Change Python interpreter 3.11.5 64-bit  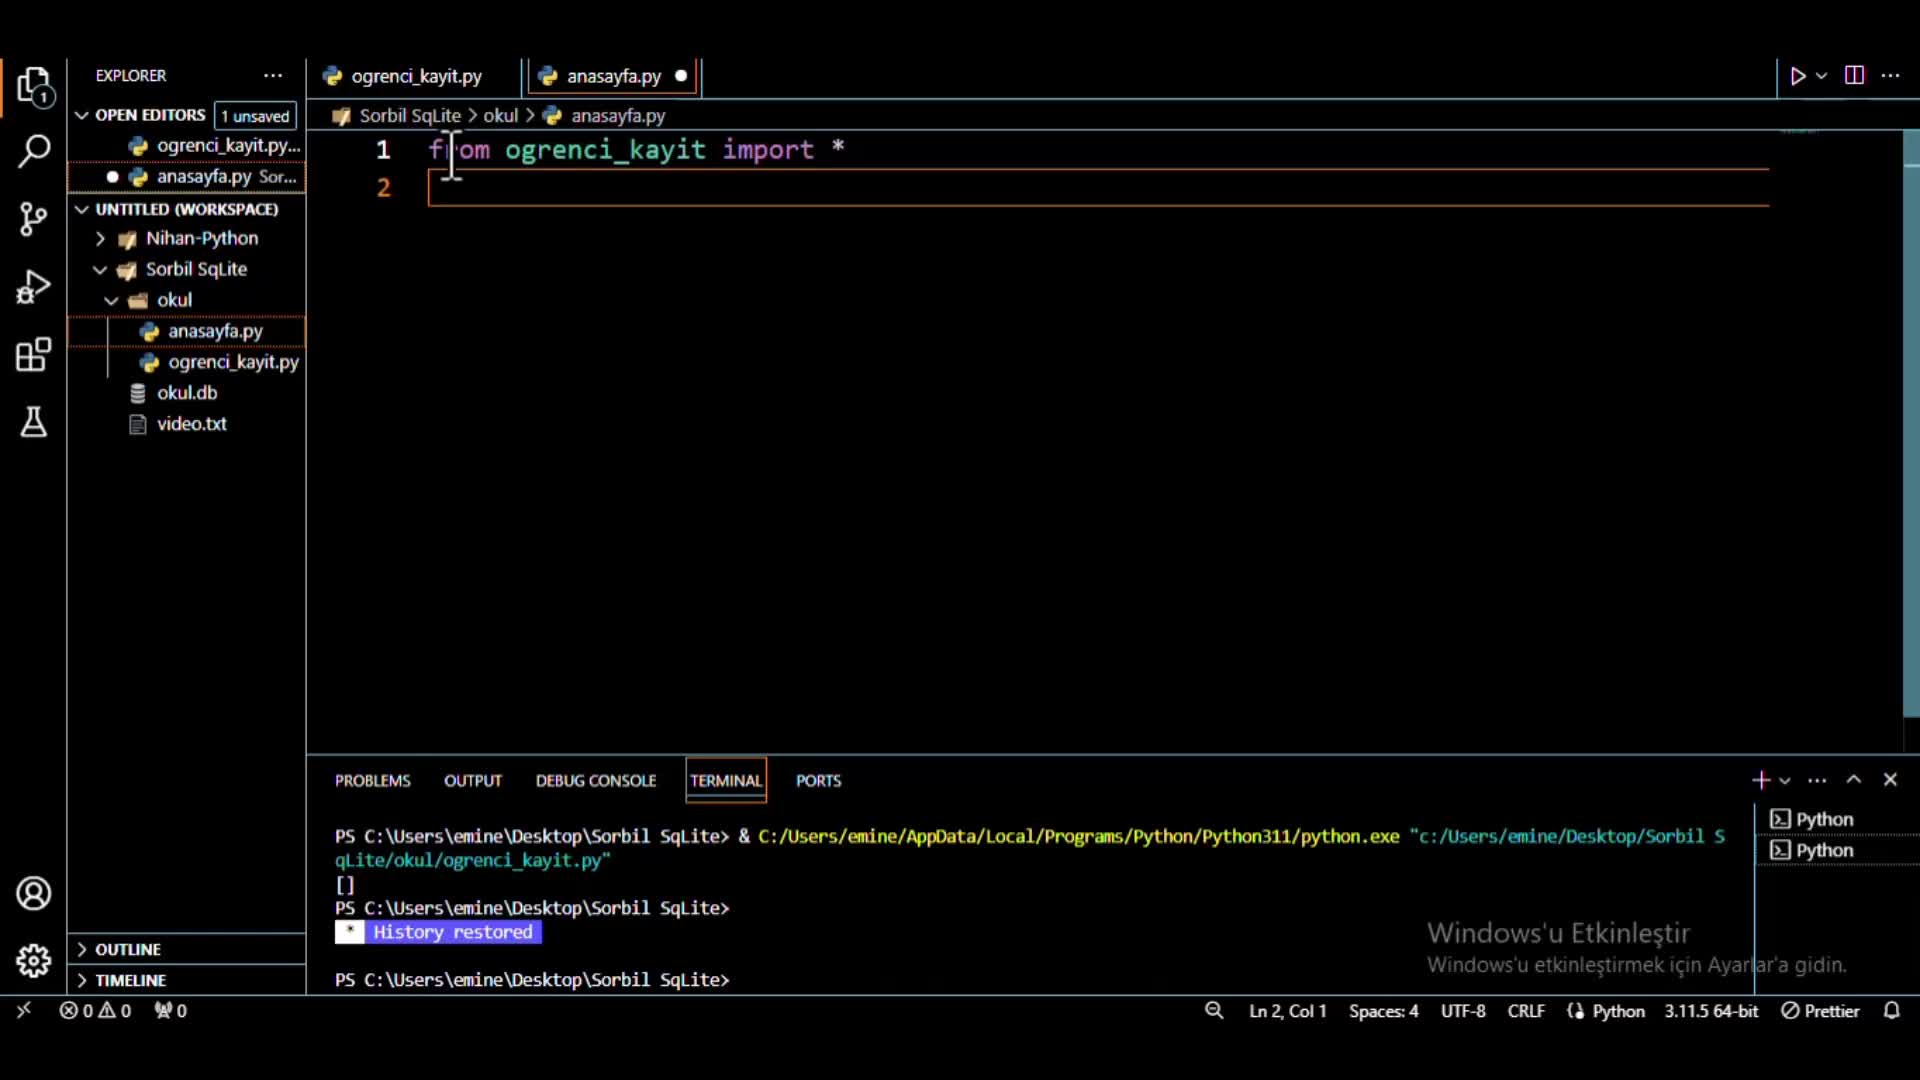point(1711,1011)
